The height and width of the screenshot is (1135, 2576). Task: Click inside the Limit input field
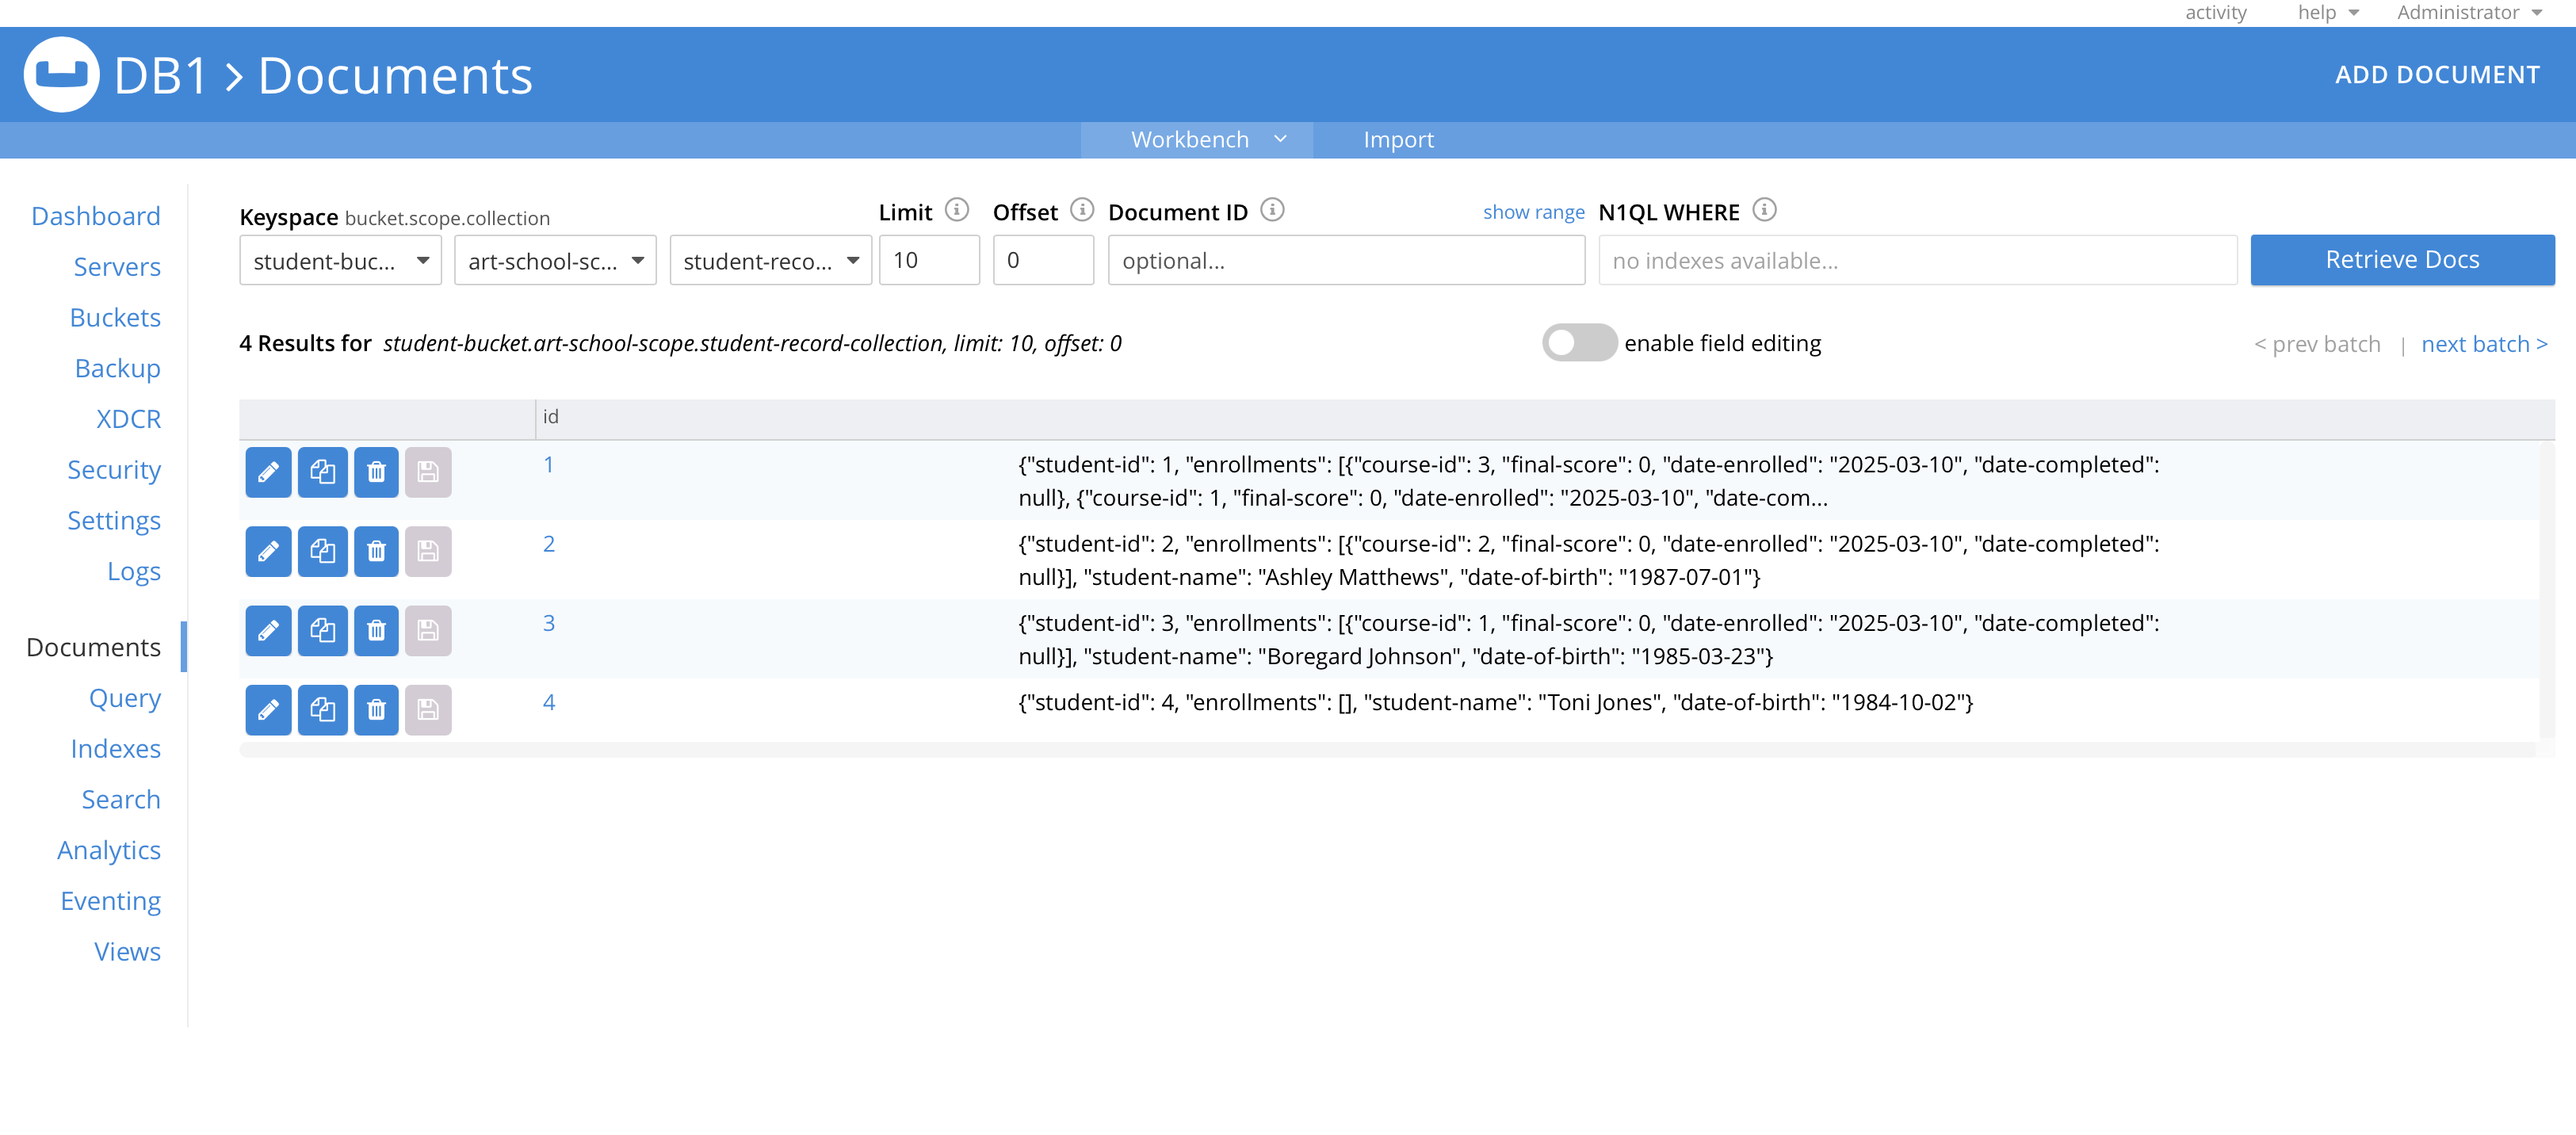tap(928, 260)
